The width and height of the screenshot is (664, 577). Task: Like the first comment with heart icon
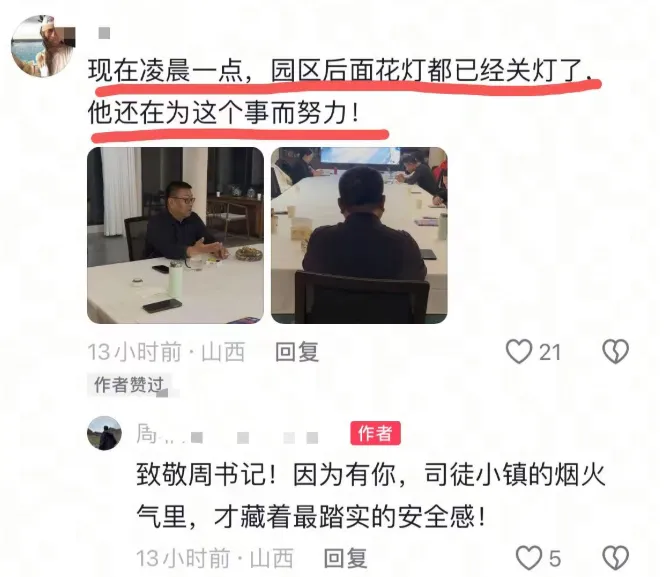pos(519,351)
